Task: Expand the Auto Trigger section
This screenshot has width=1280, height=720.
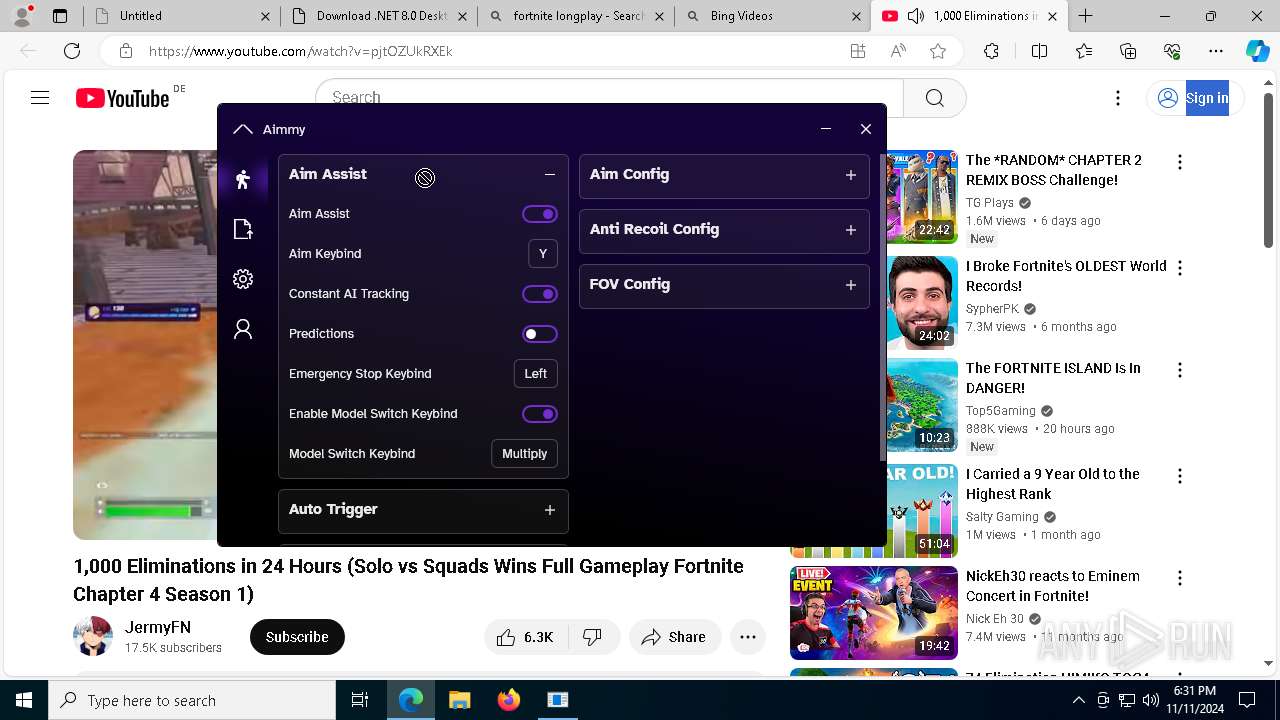Action: tap(550, 510)
